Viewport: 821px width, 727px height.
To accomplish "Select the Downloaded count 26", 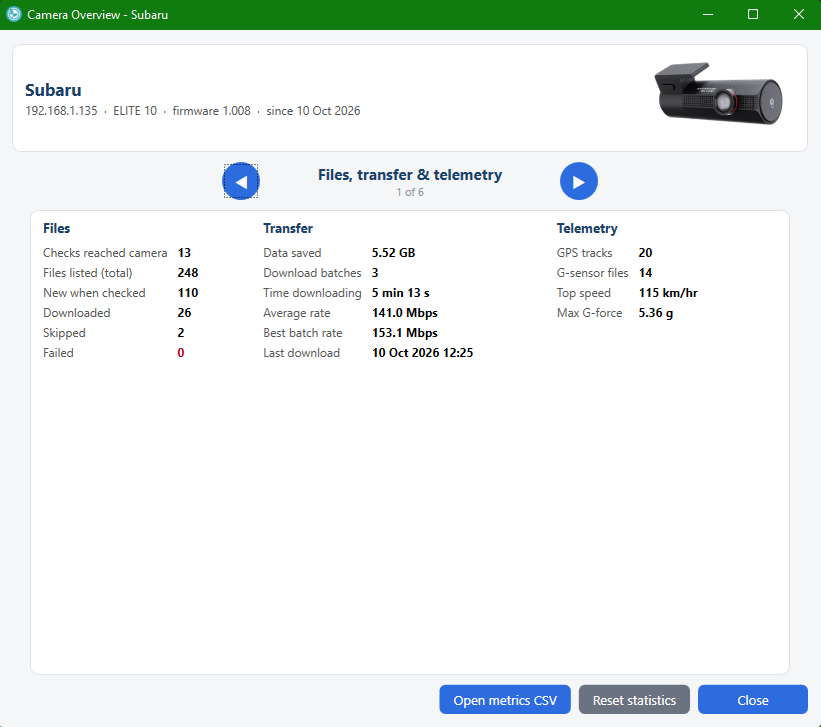I will pos(184,313).
